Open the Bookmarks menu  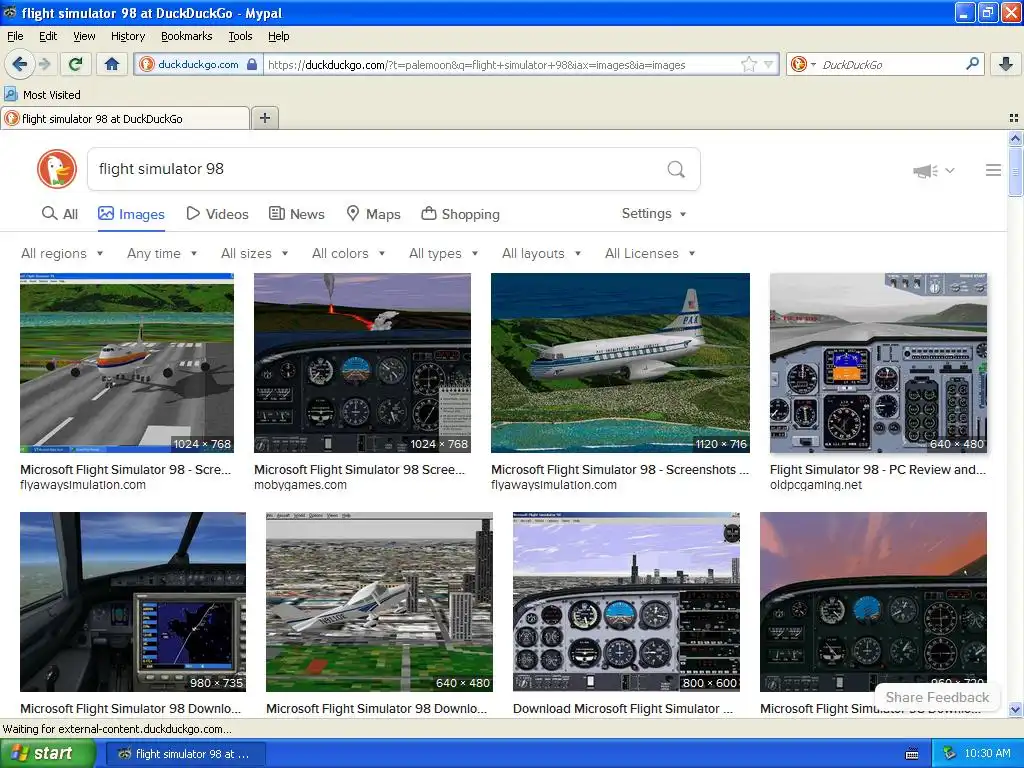187,36
